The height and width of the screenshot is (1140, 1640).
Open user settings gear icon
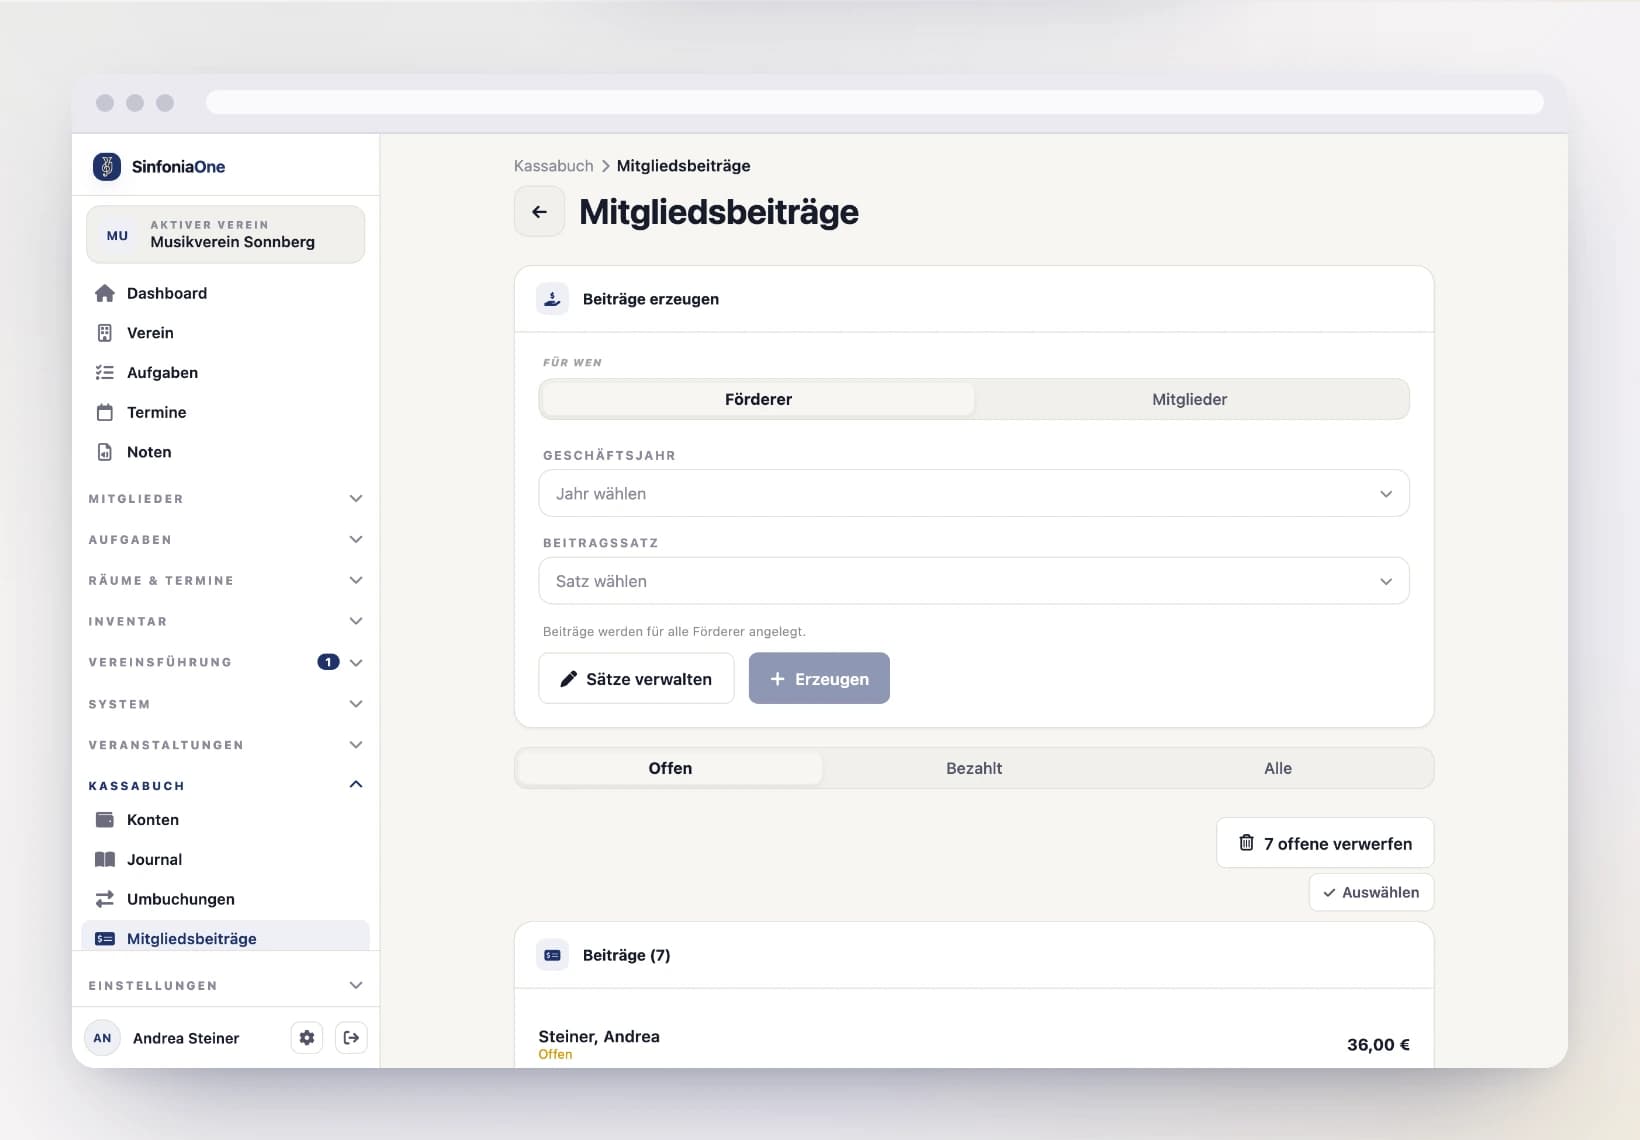click(307, 1038)
